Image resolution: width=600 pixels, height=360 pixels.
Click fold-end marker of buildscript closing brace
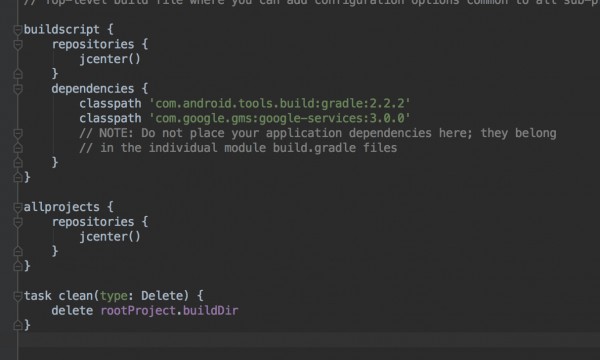tap(18, 177)
